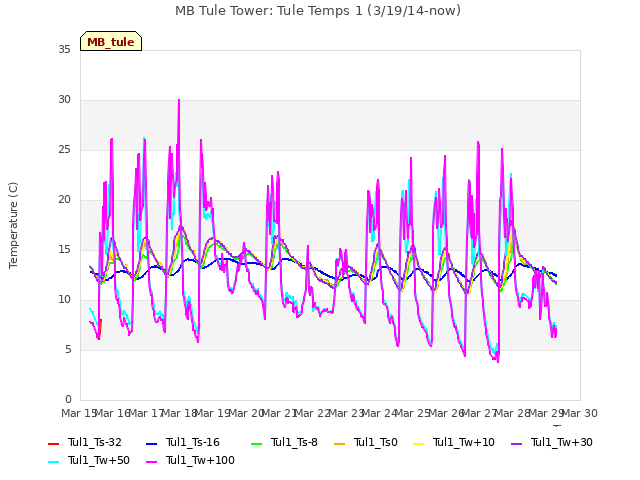Click the purple Tul1_Tw+30 legend swatch
The image size is (640, 480).
[516, 443]
